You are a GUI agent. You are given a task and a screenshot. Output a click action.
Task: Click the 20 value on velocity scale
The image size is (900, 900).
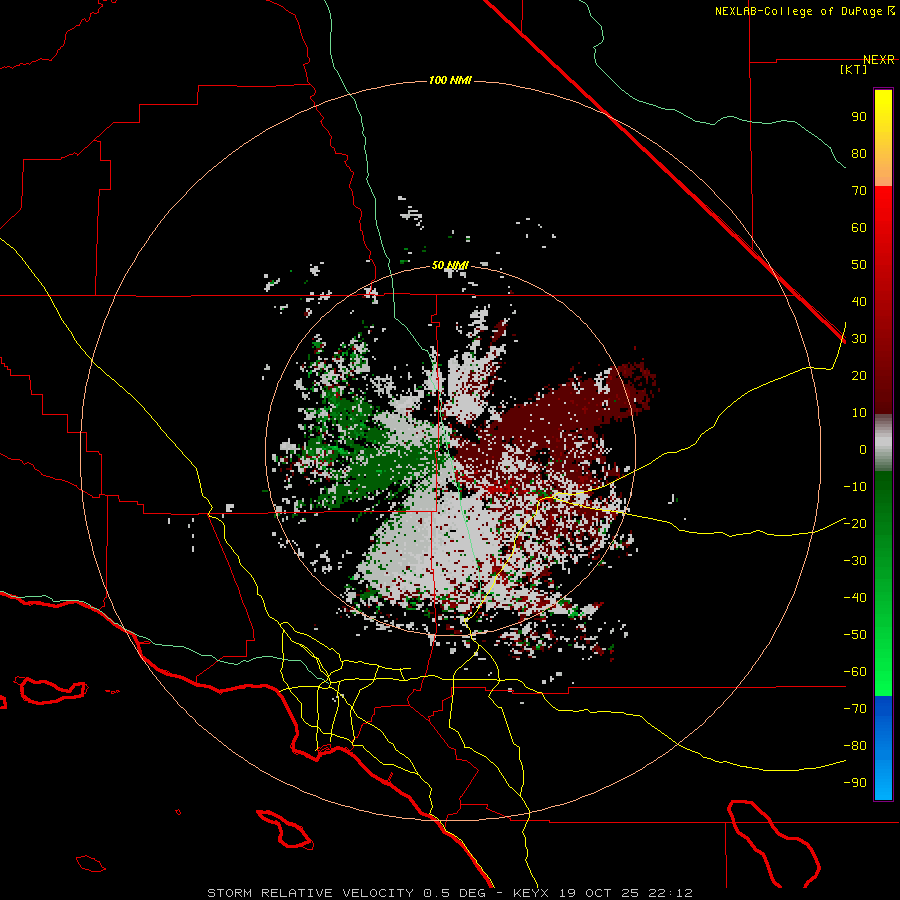pos(859,376)
